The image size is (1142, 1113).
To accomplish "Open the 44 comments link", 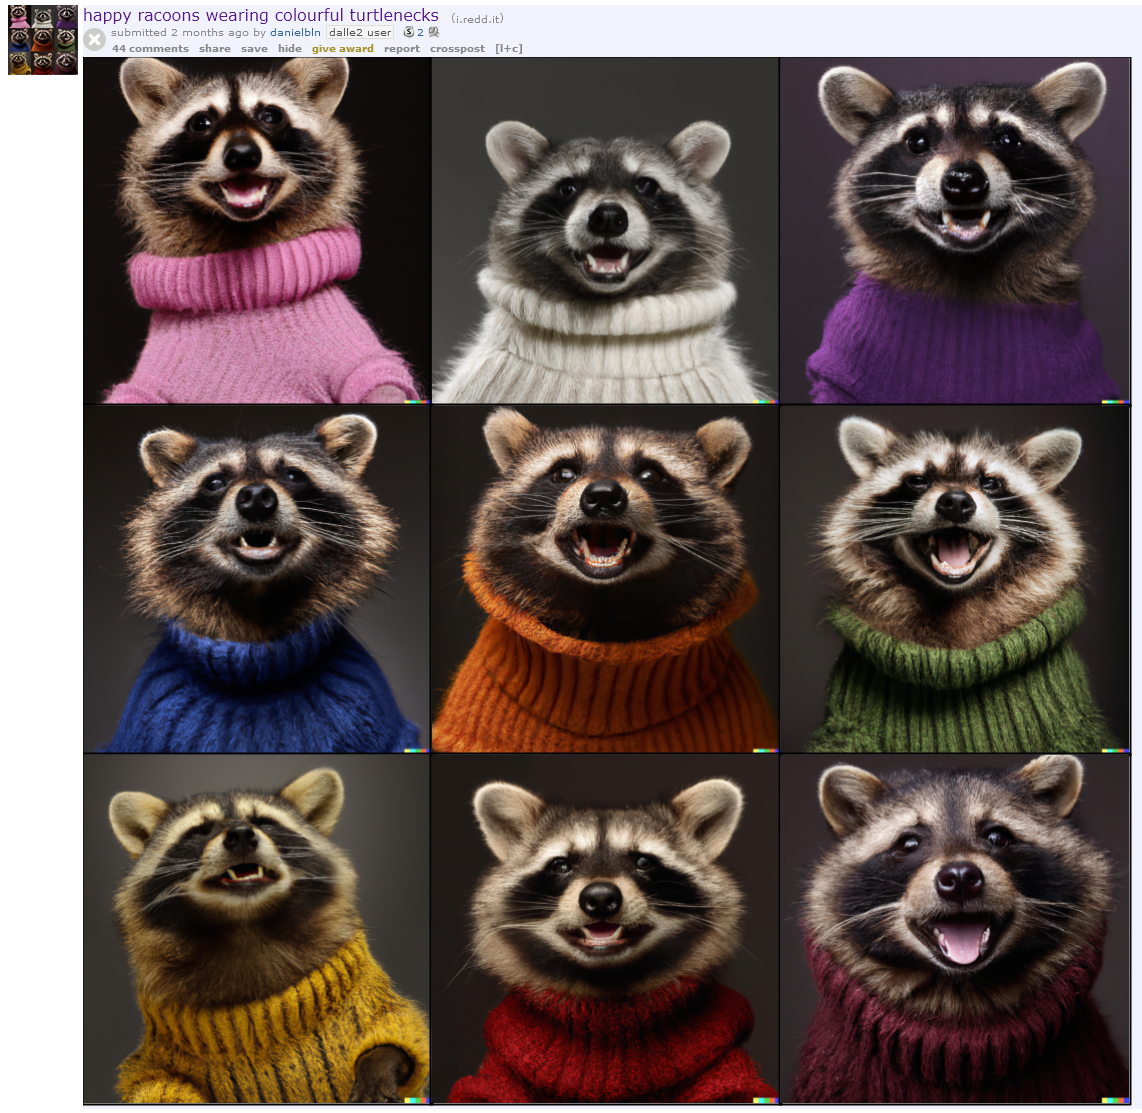I will 150,49.
